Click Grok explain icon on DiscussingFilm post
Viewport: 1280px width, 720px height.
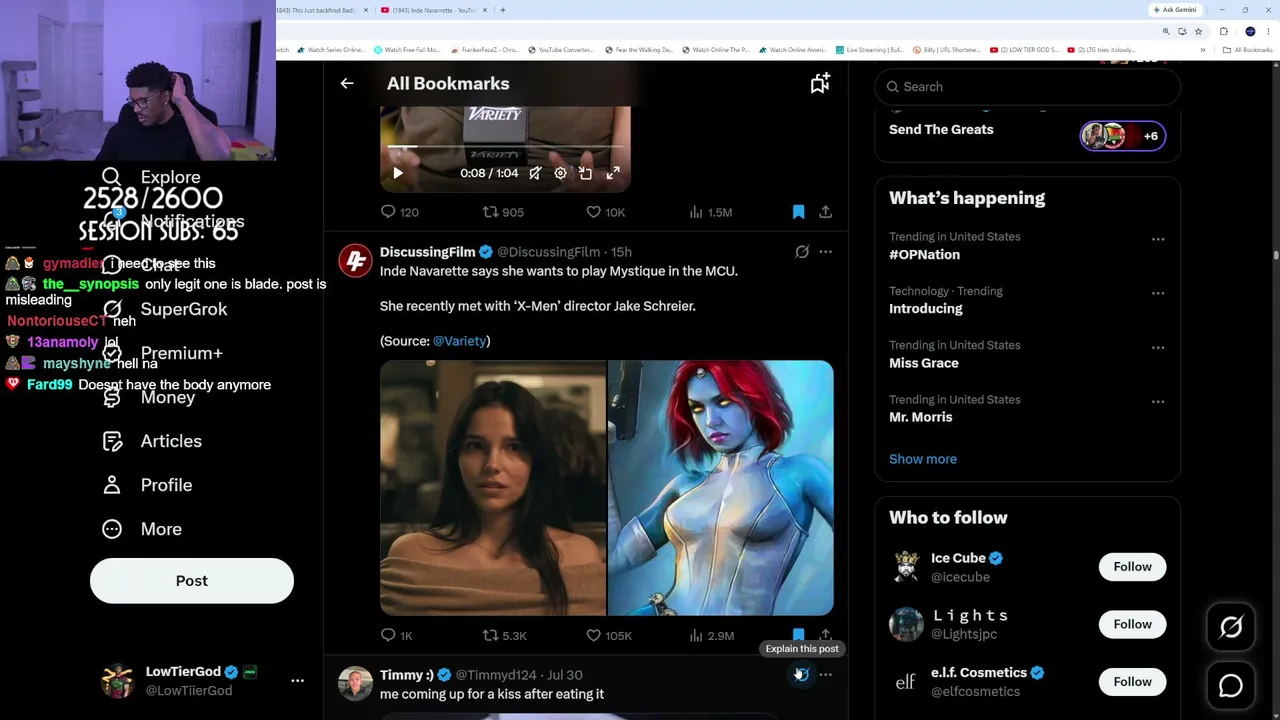coord(802,252)
